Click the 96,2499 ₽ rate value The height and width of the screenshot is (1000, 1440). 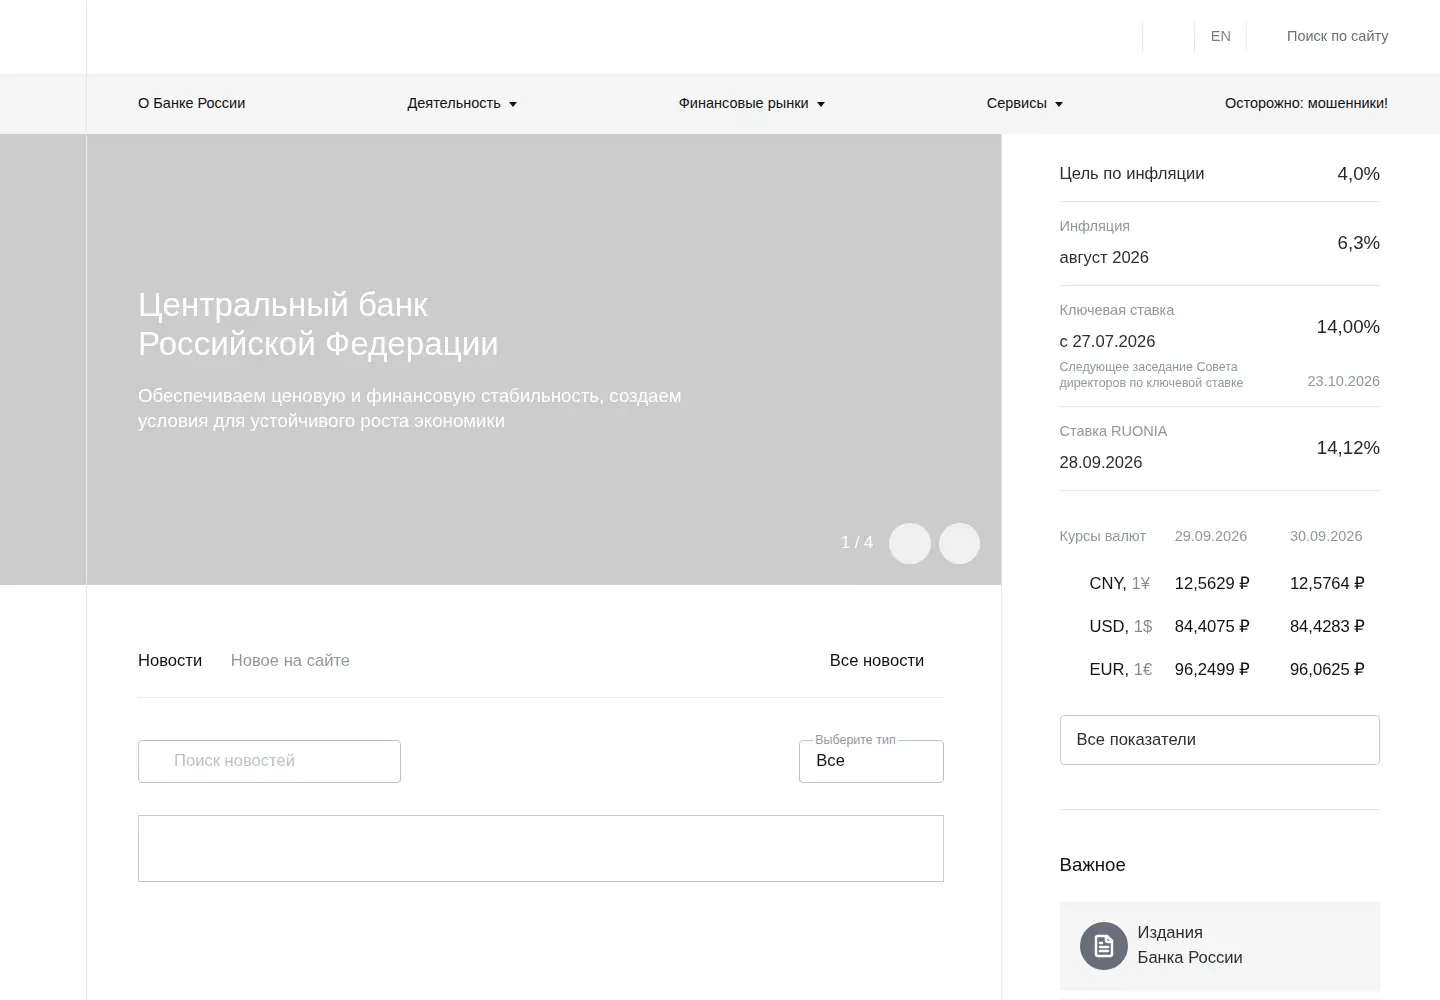pos(1212,669)
